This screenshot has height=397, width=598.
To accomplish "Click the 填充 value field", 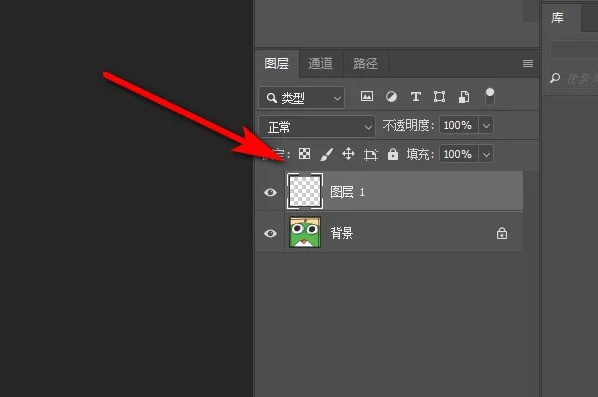I will [458, 154].
